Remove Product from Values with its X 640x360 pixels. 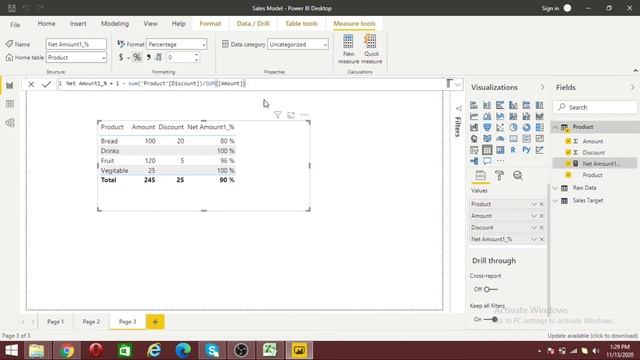pyautogui.click(x=542, y=204)
